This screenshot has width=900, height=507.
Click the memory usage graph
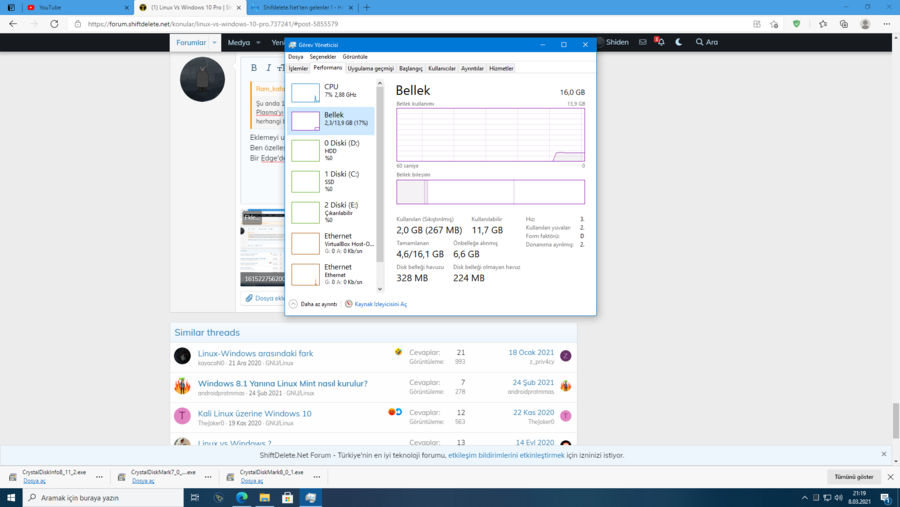click(491, 135)
